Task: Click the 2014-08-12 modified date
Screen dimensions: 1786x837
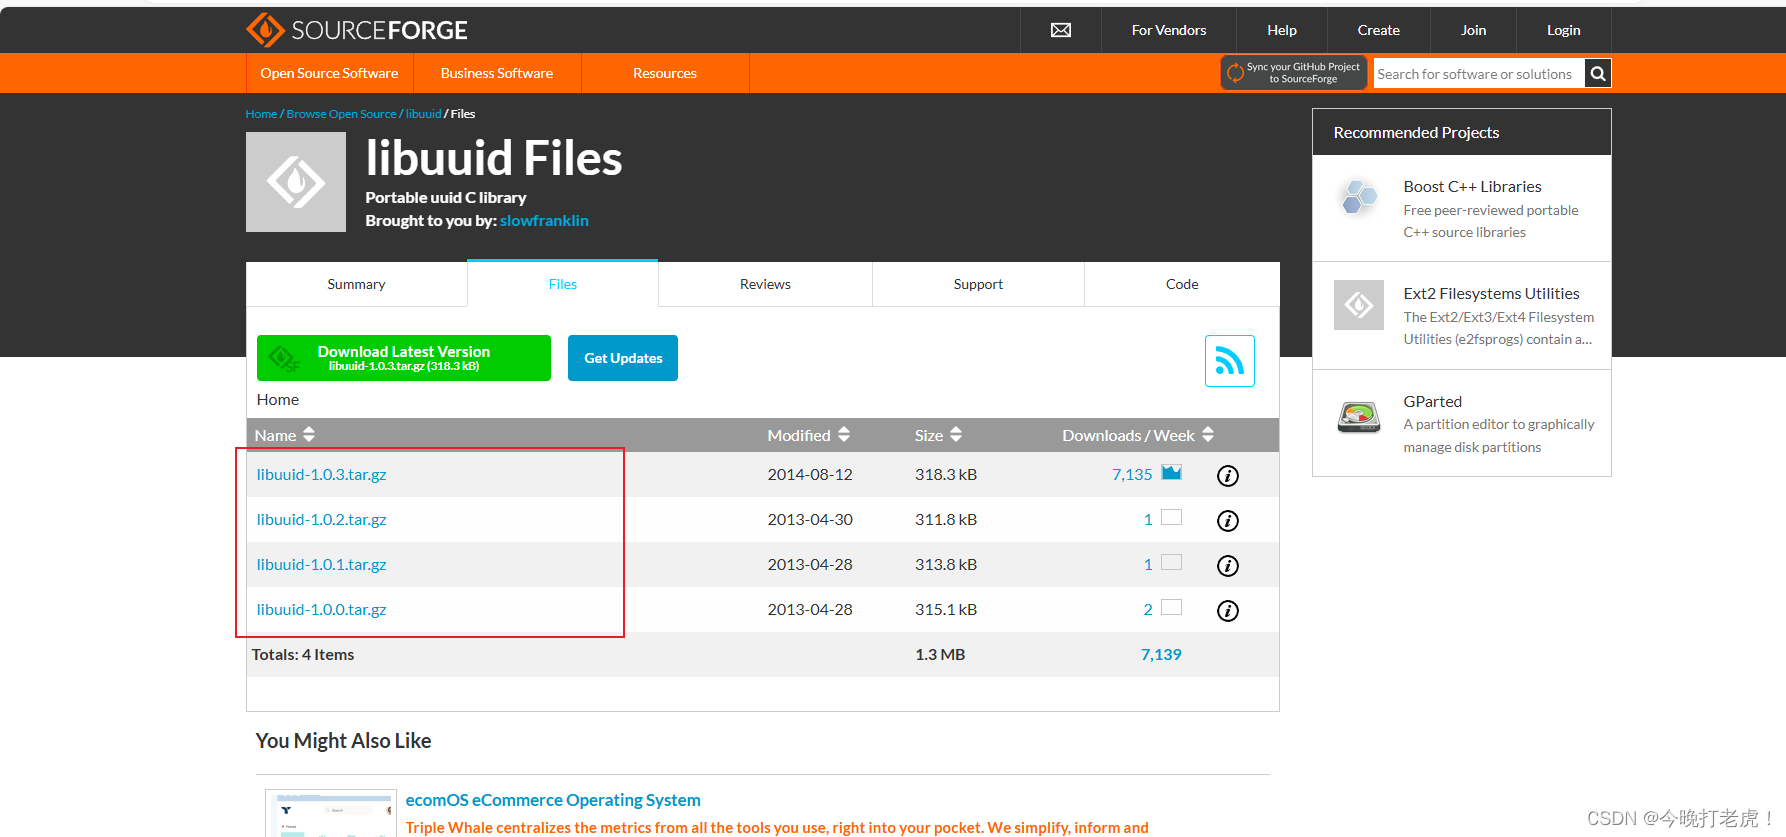Action: tap(810, 474)
